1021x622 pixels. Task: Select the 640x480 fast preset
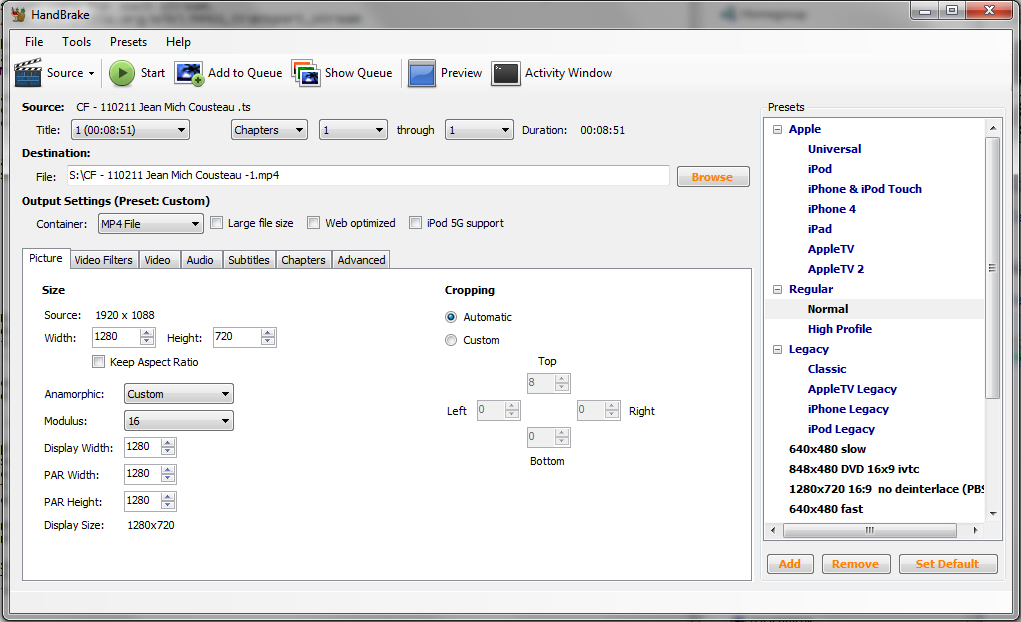click(x=826, y=509)
